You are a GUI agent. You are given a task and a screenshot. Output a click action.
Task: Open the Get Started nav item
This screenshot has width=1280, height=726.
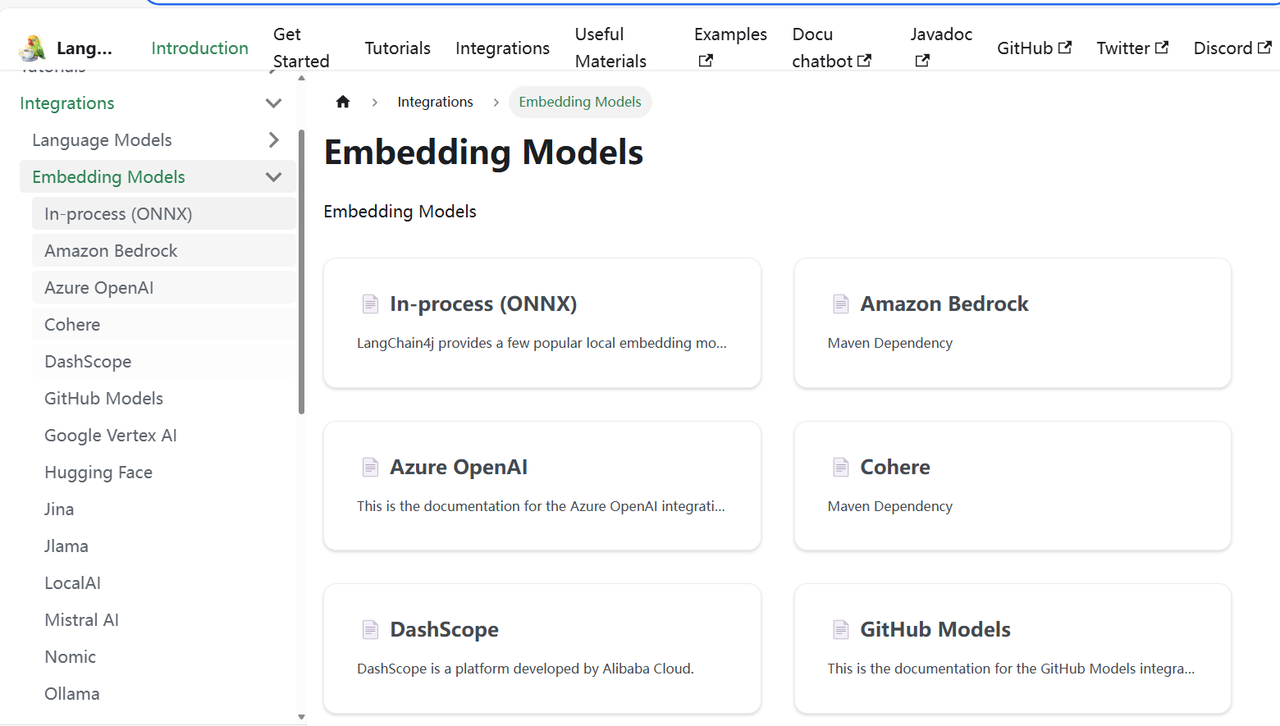click(301, 48)
